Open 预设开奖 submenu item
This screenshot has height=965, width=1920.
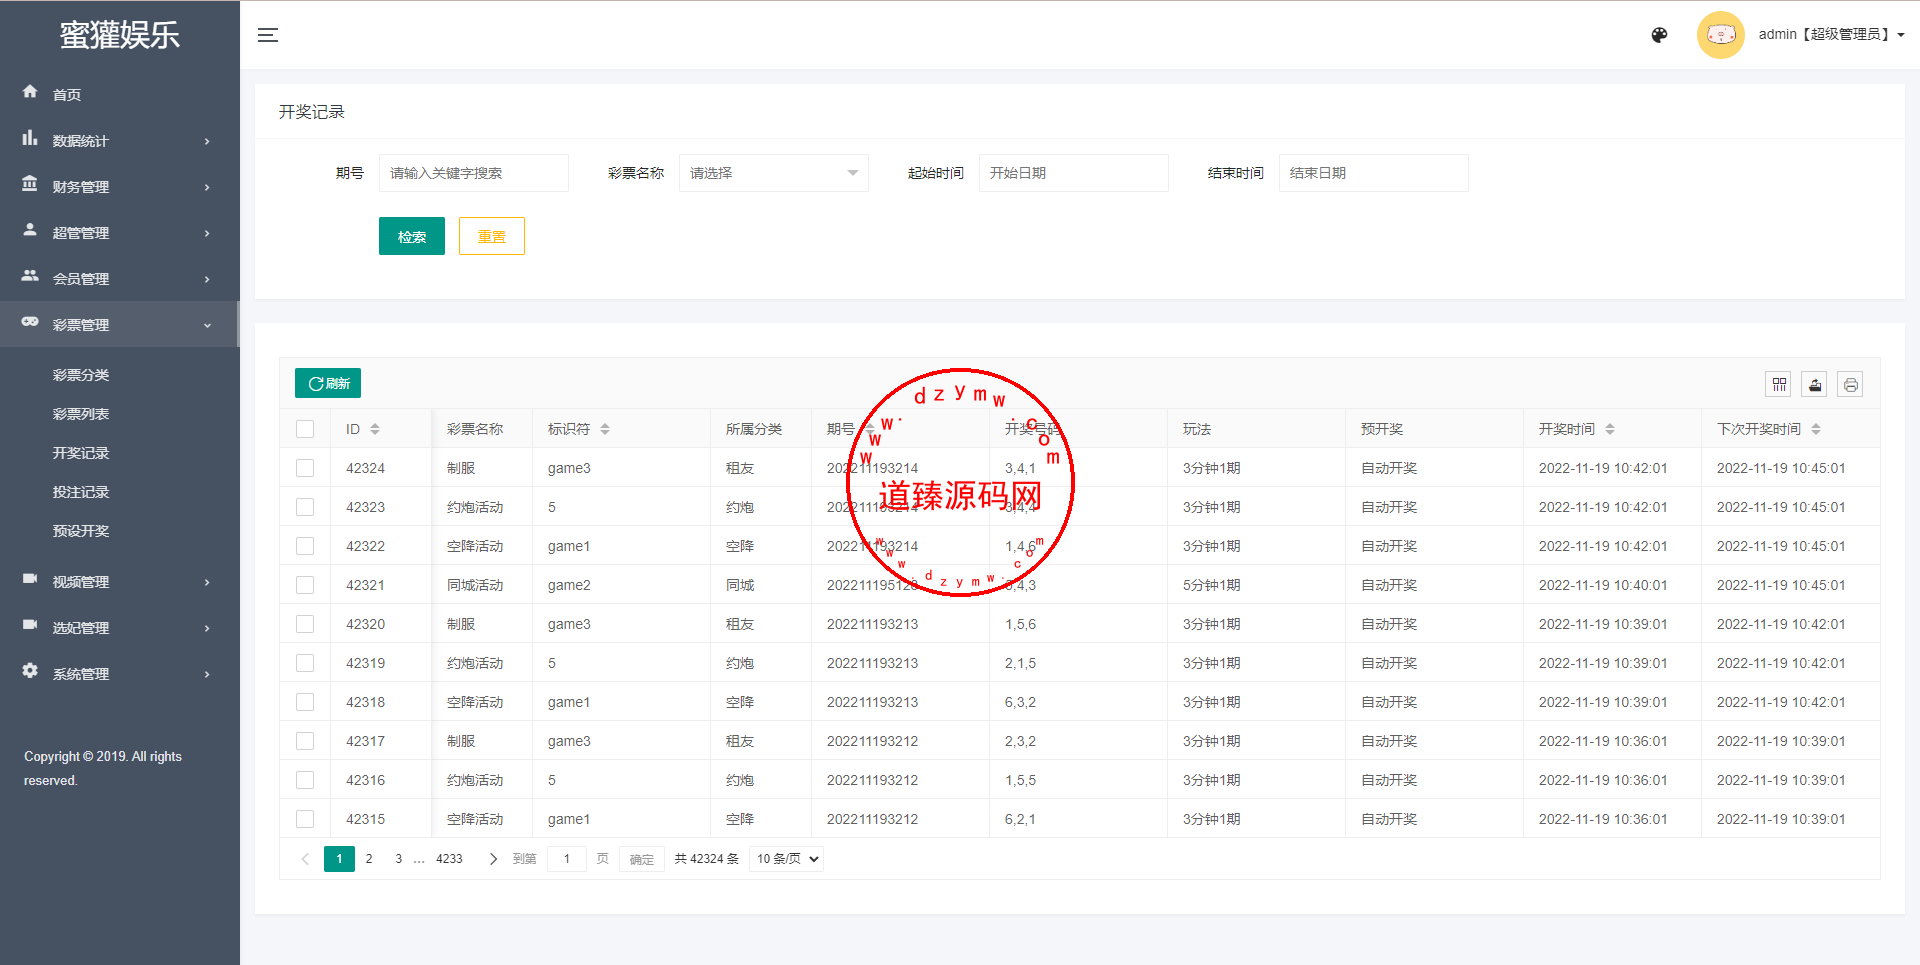(81, 531)
